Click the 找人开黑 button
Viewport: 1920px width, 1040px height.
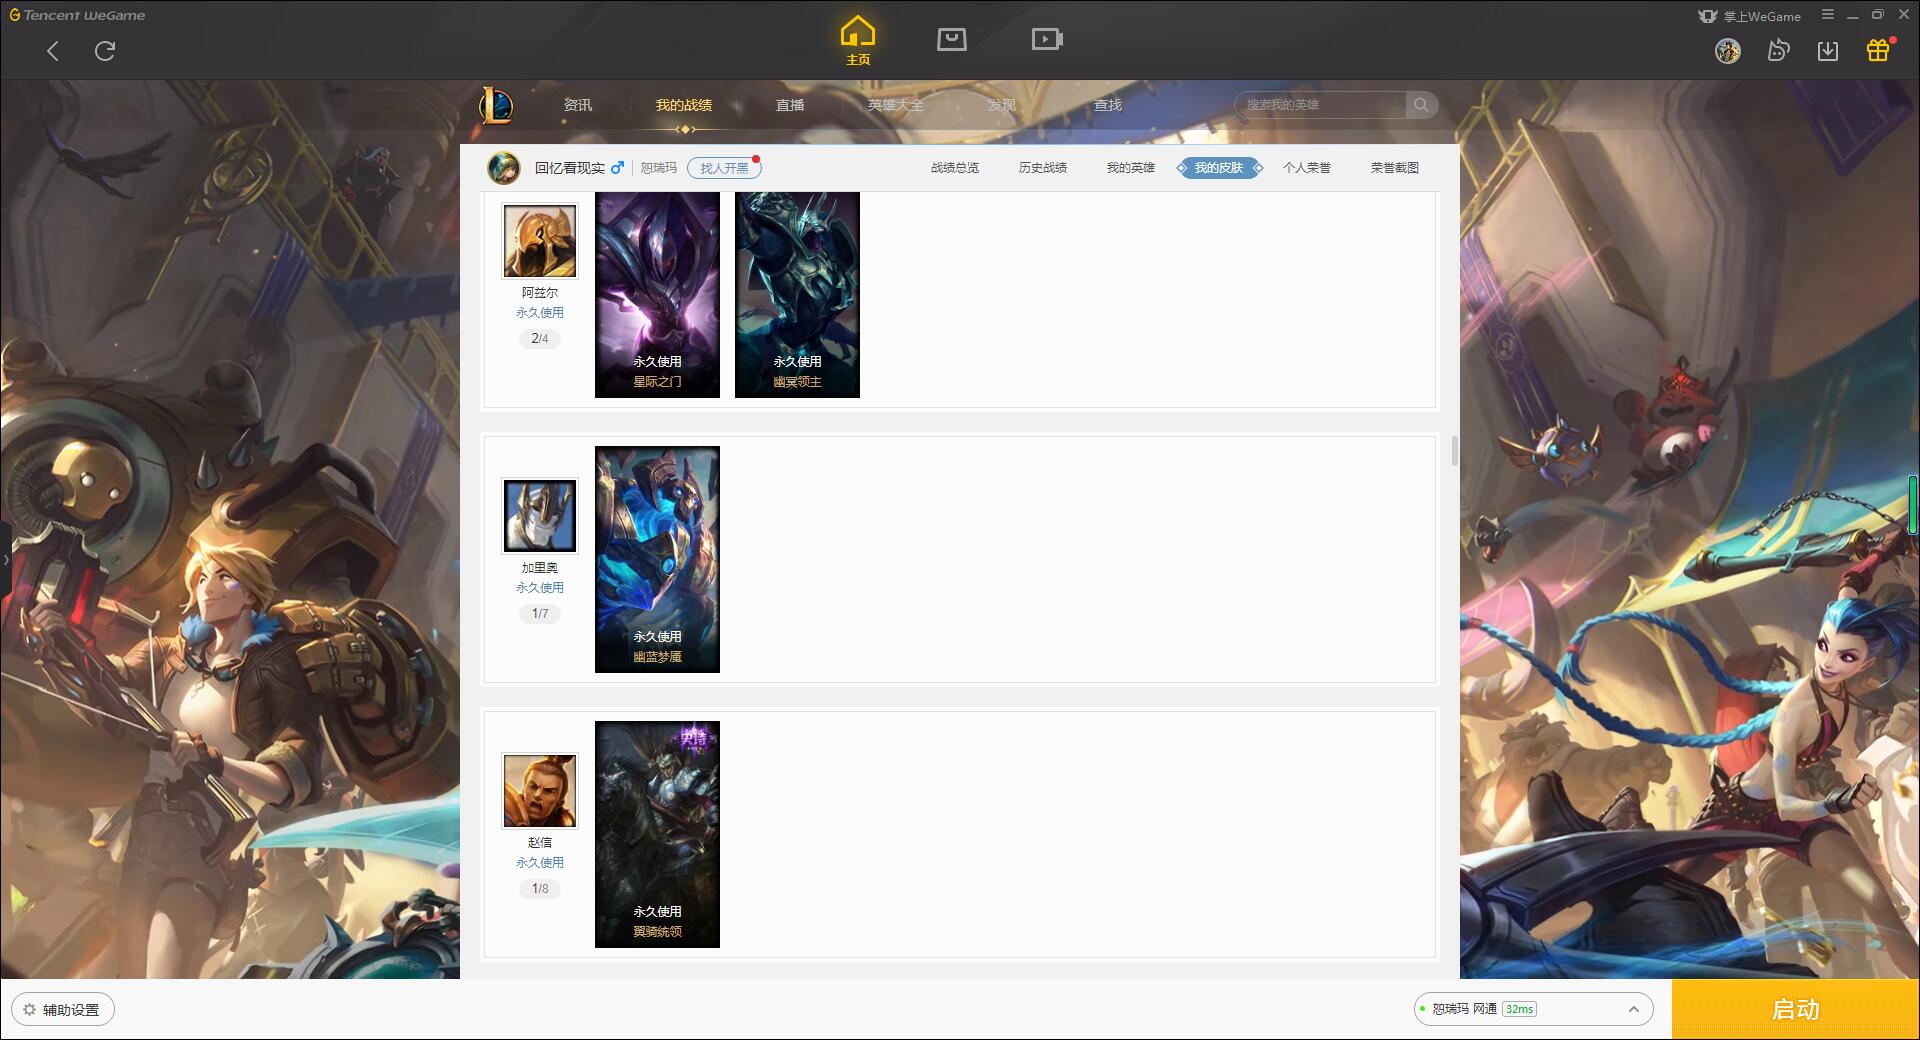[x=724, y=168]
